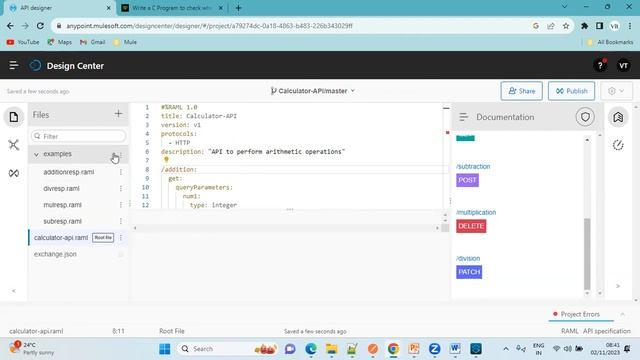The width and height of the screenshot is (640, 360).
Task: Add a new file with plus icon
Action: [x=118, y=114]
